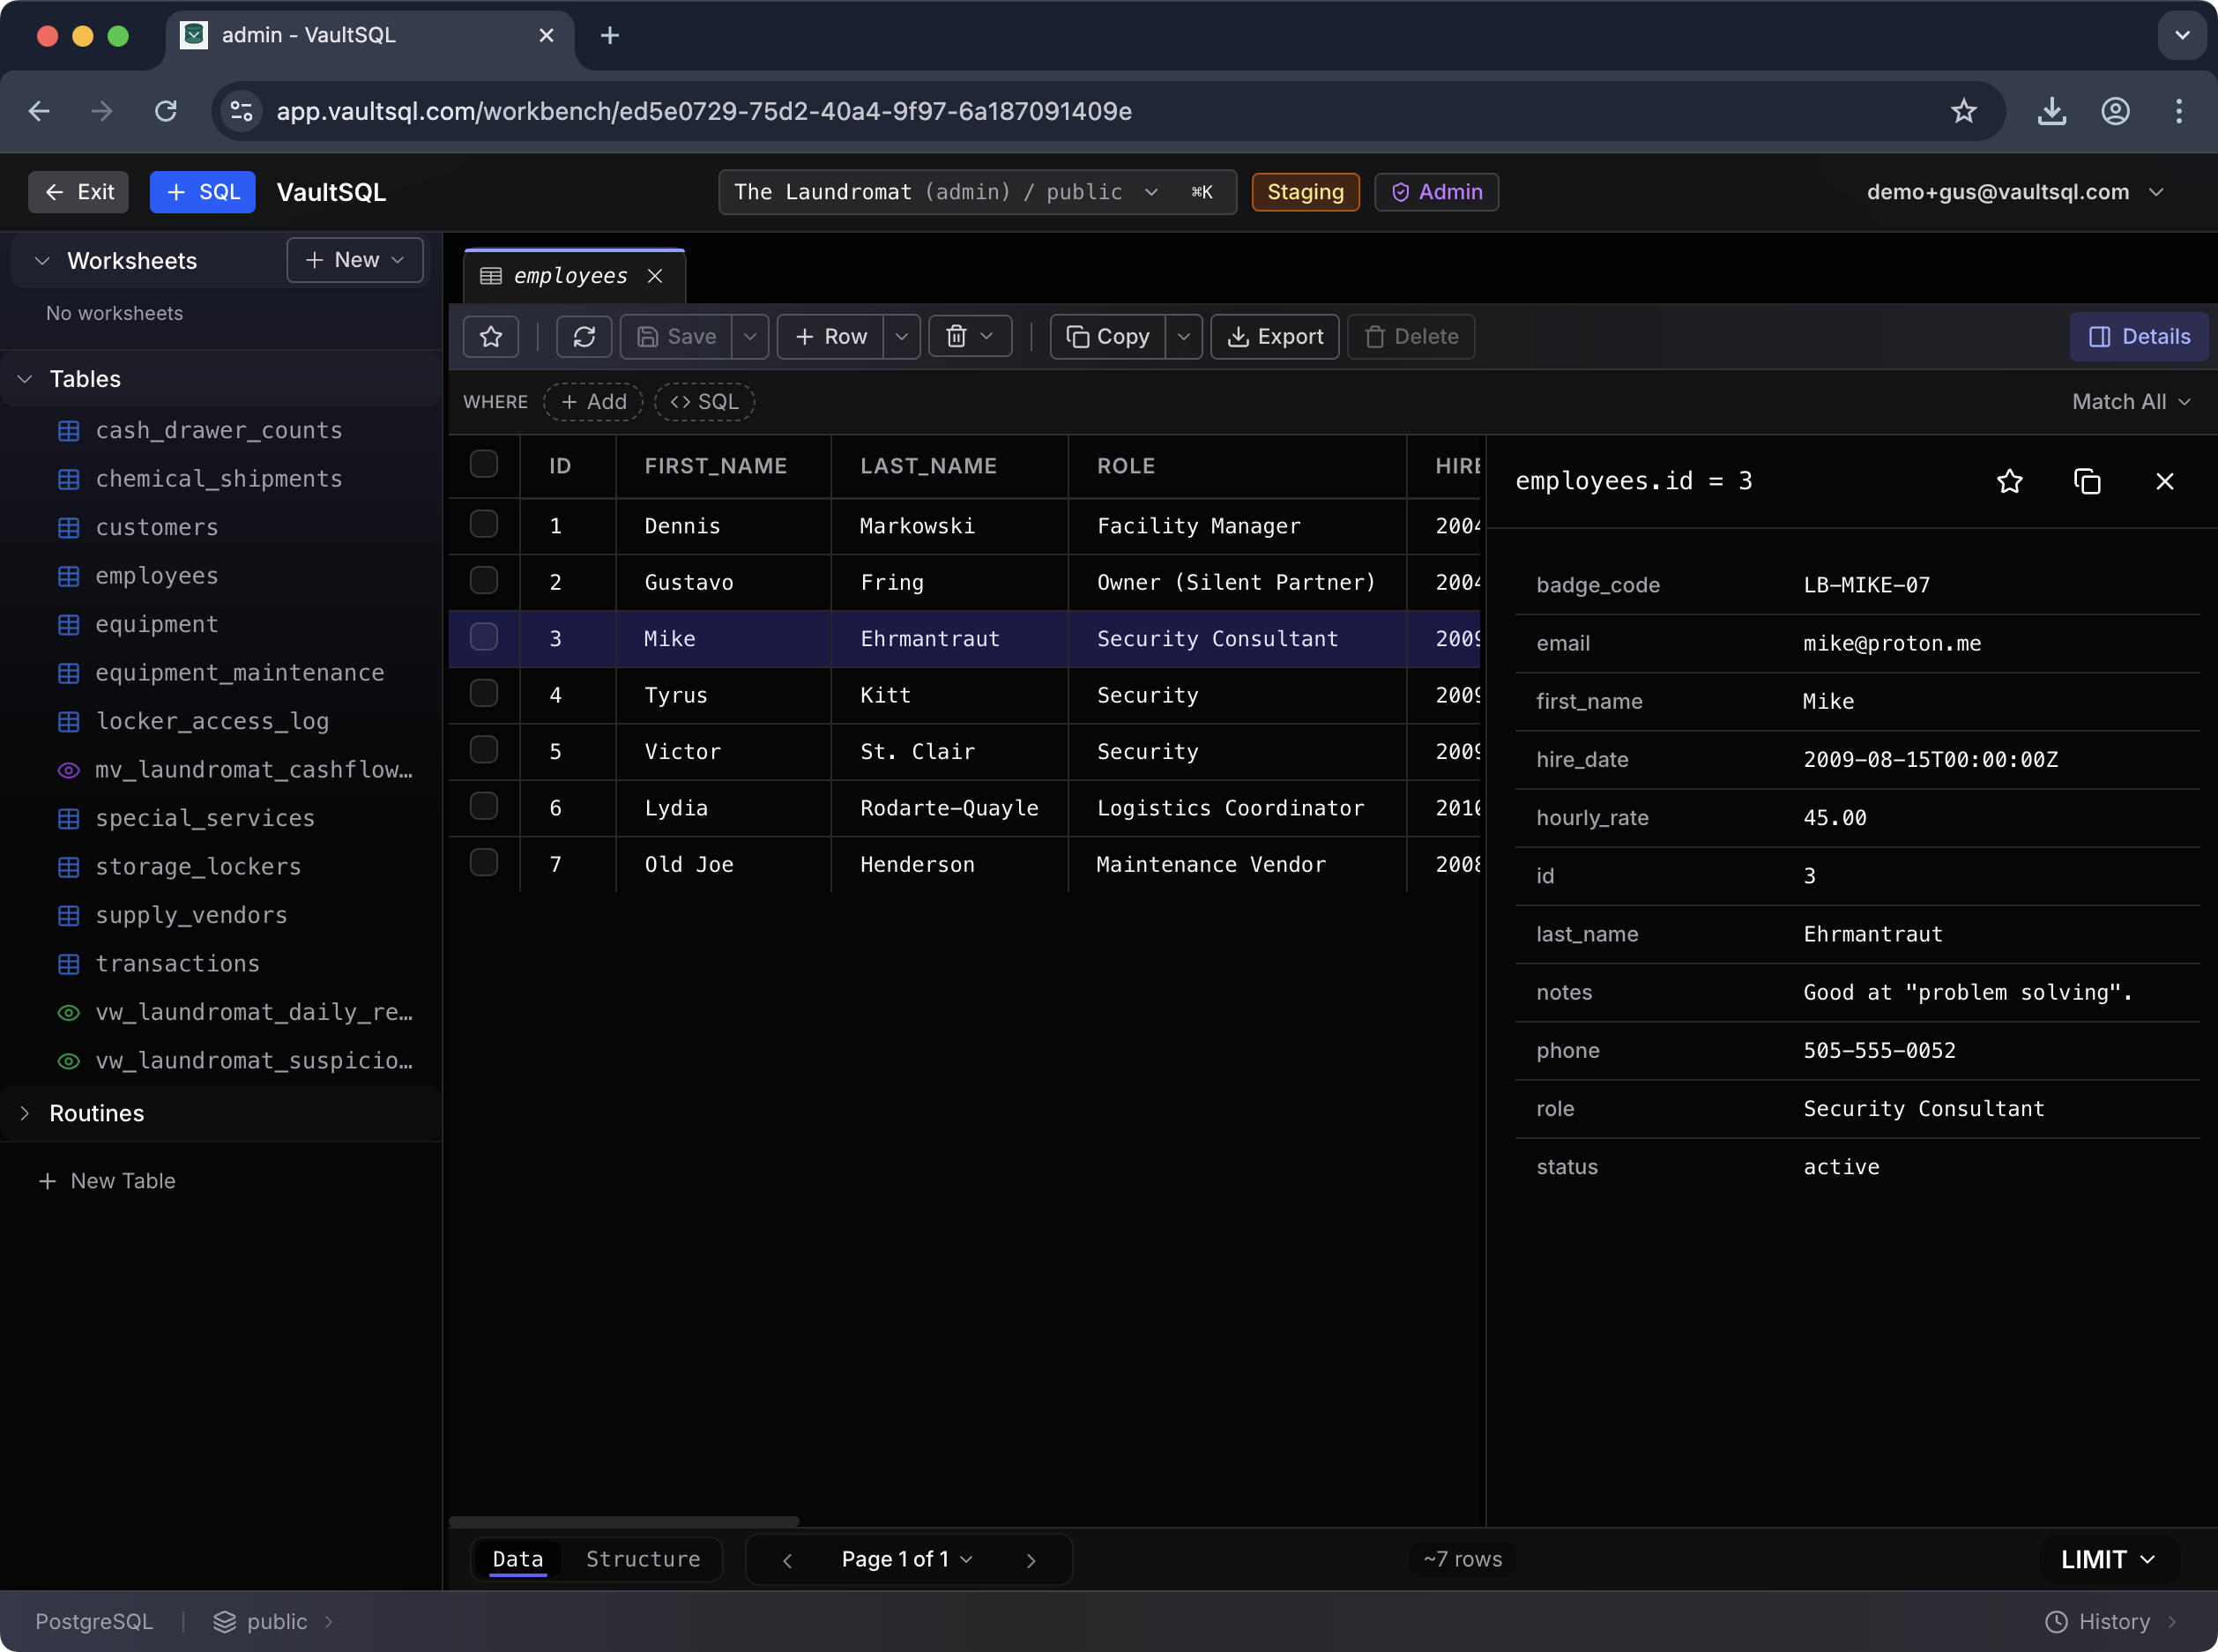Screen dimensions: 2218x1652
Task: Open the Match All dropdown
Action: point(2131,402)
